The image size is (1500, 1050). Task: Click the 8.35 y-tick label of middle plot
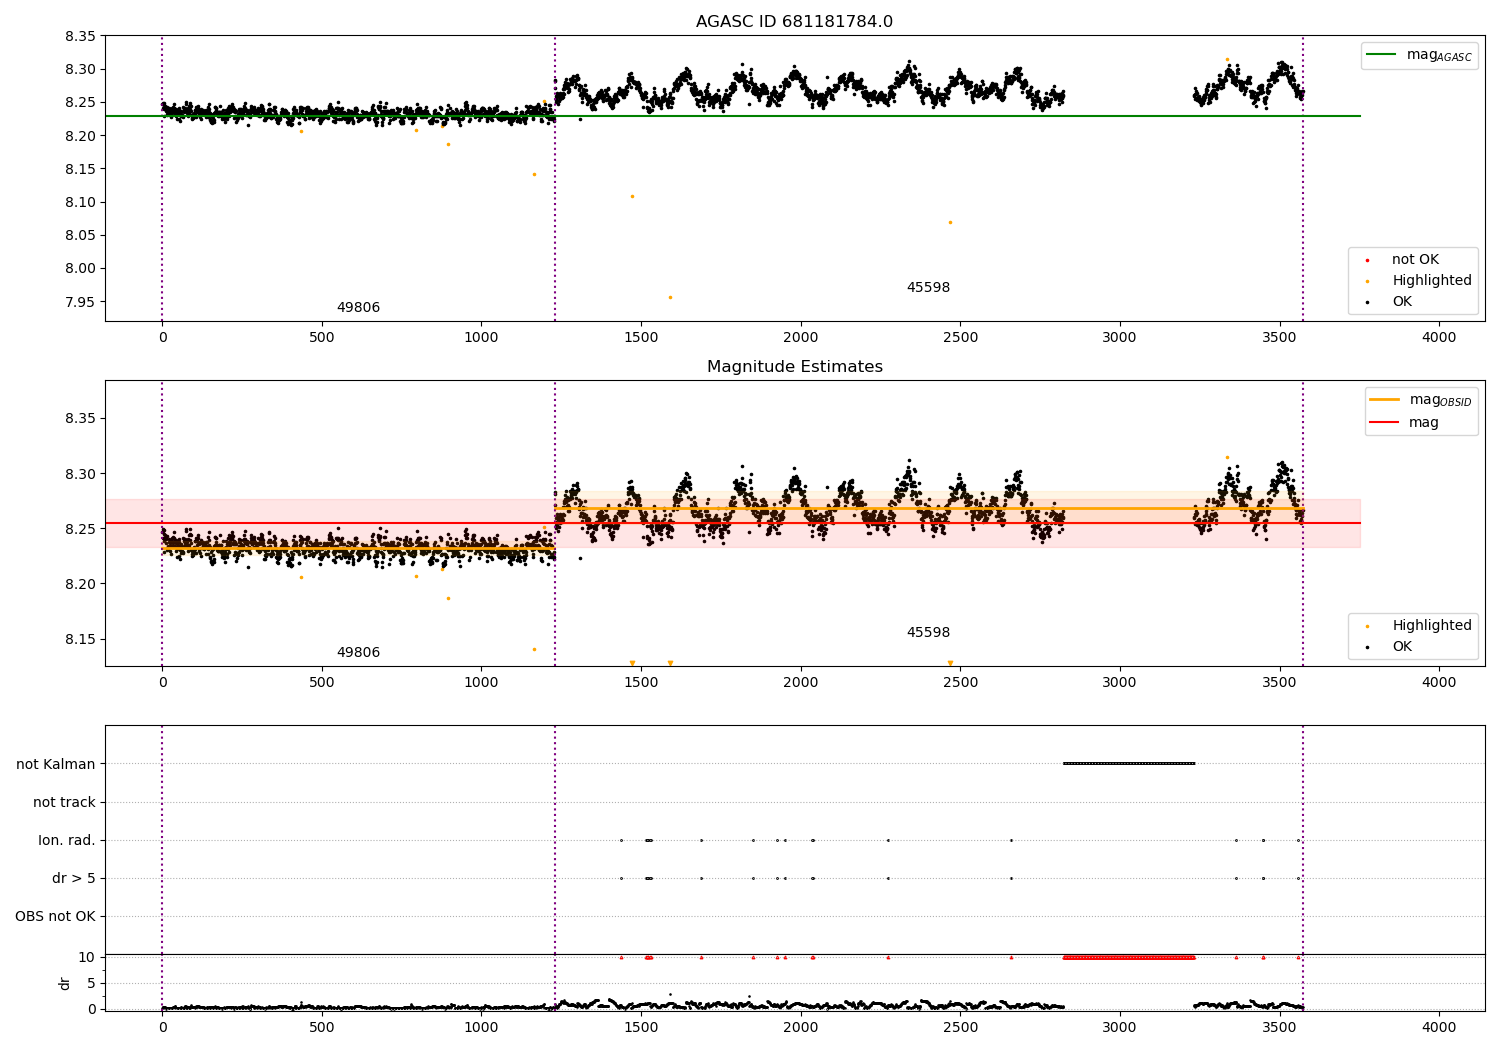click(x=80, y=418)
